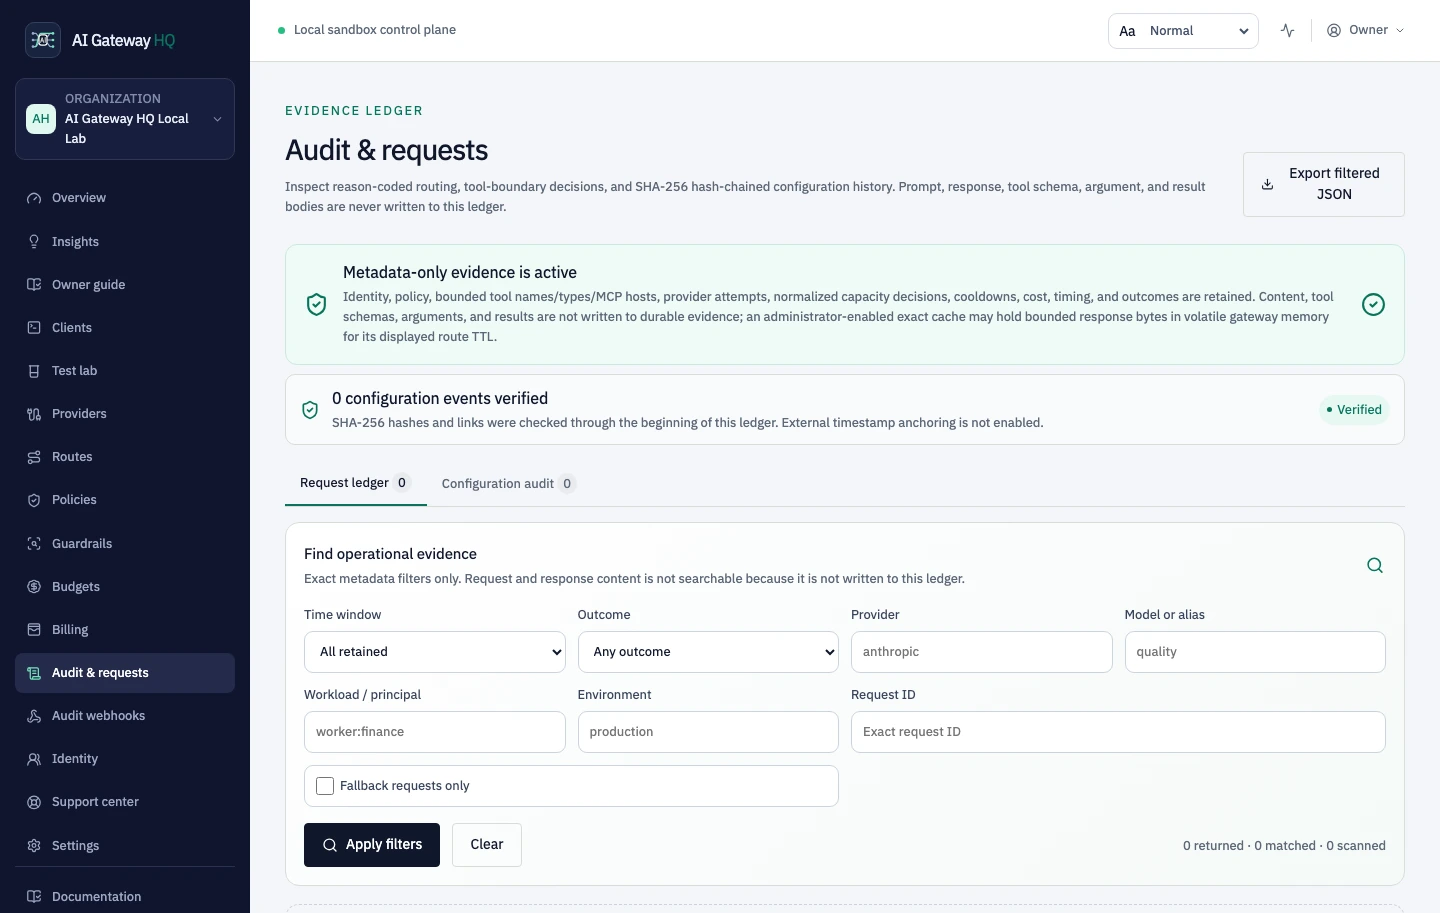Screen dimensions: 1440x913
Task: Open the Any outcome dropdown
Action: click(x=708, y=652)
